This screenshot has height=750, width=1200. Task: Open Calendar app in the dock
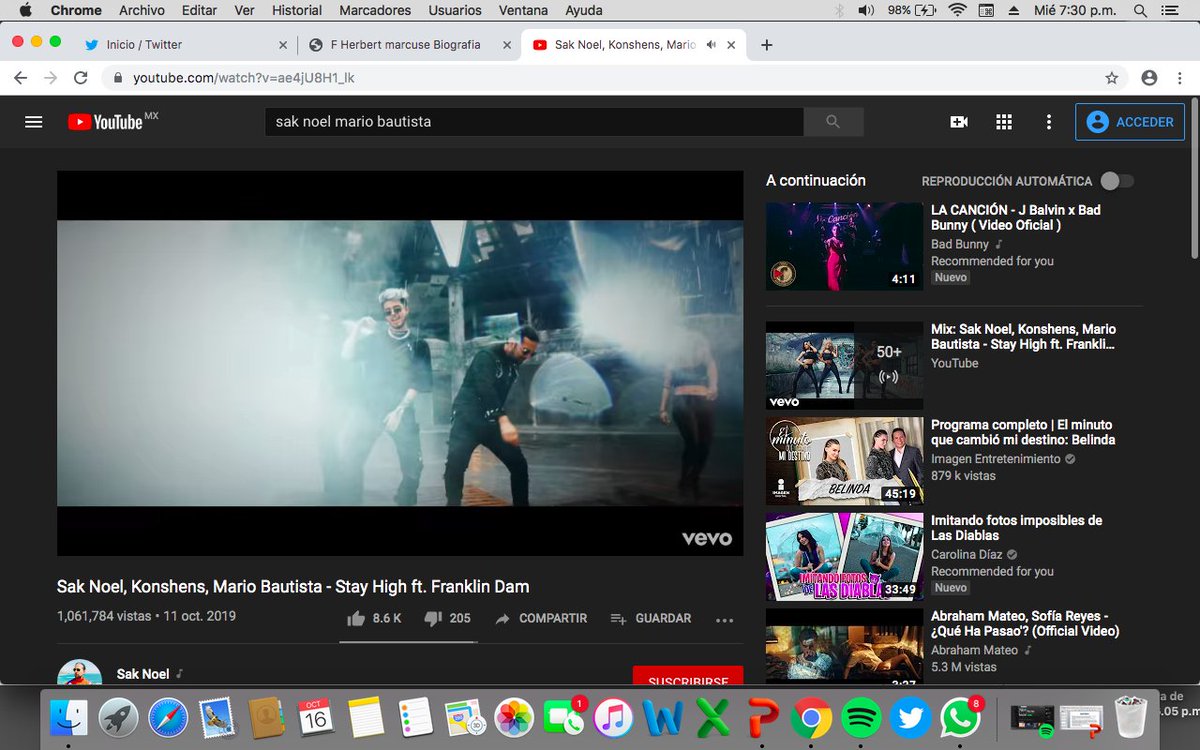coord(316,718)
